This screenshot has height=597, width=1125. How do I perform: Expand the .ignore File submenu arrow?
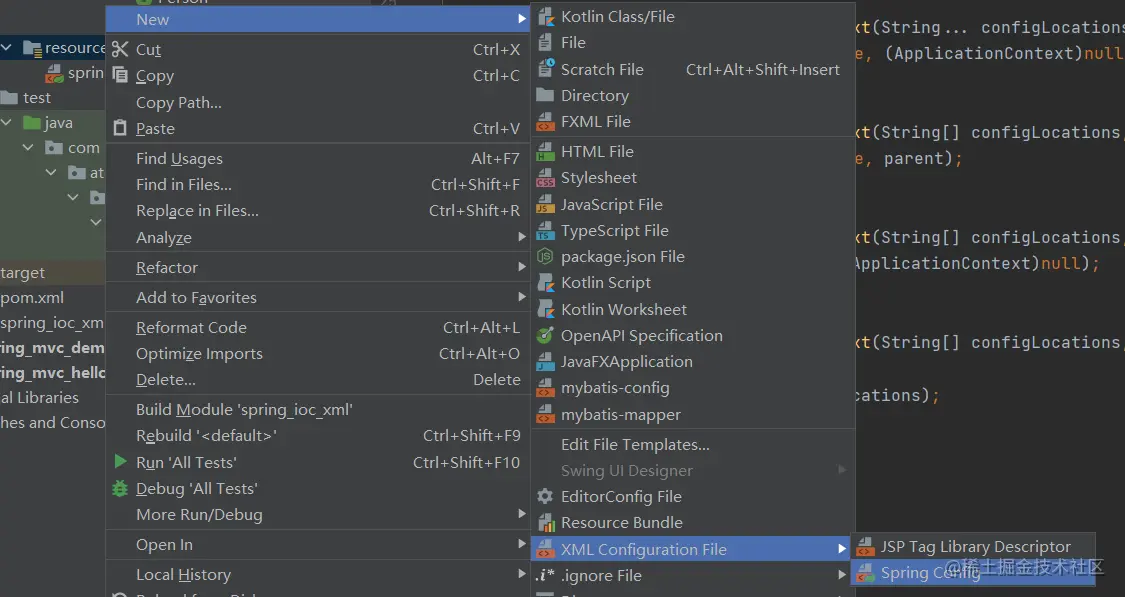coord(842,575)
